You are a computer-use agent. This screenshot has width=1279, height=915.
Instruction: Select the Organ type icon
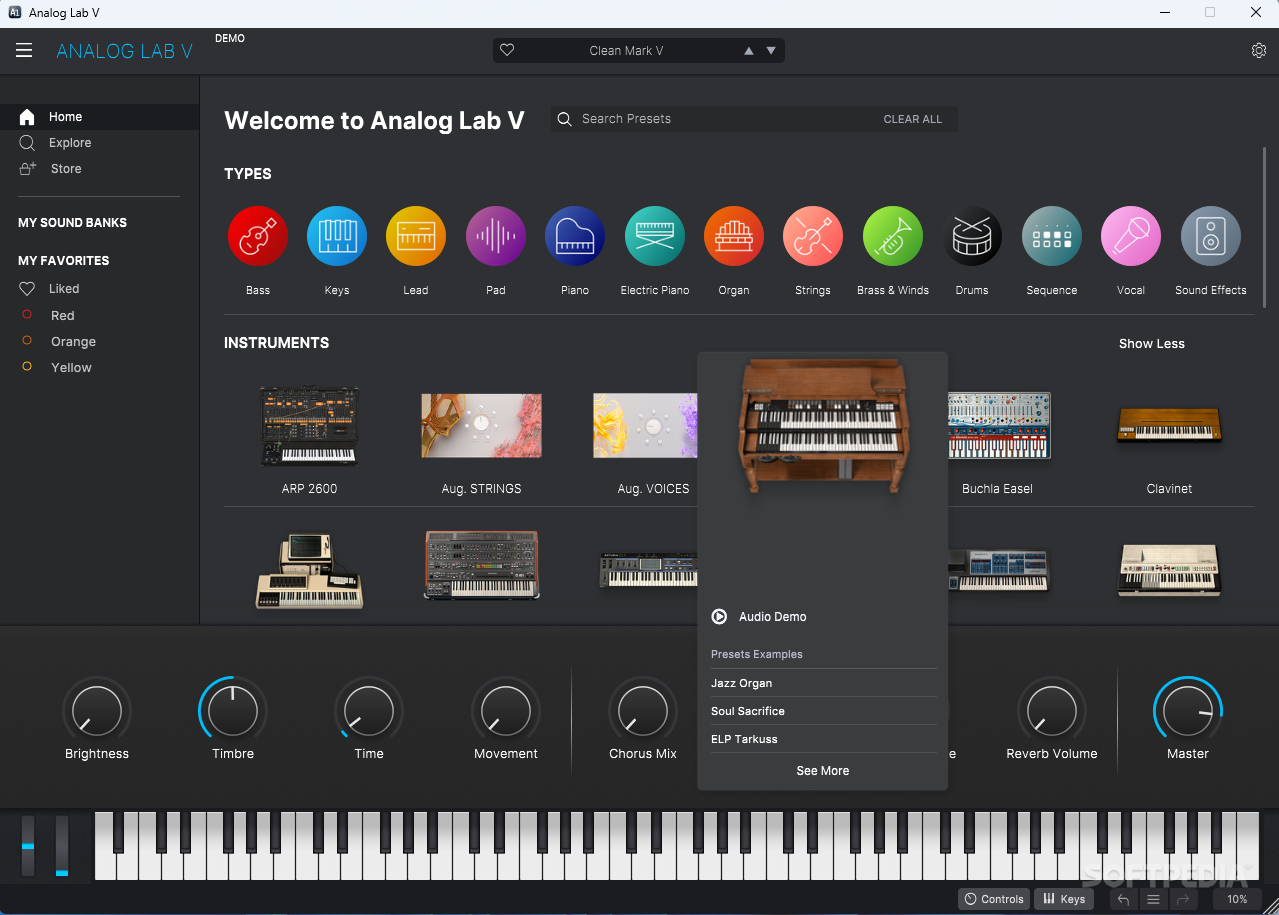[x=734, y=236]
